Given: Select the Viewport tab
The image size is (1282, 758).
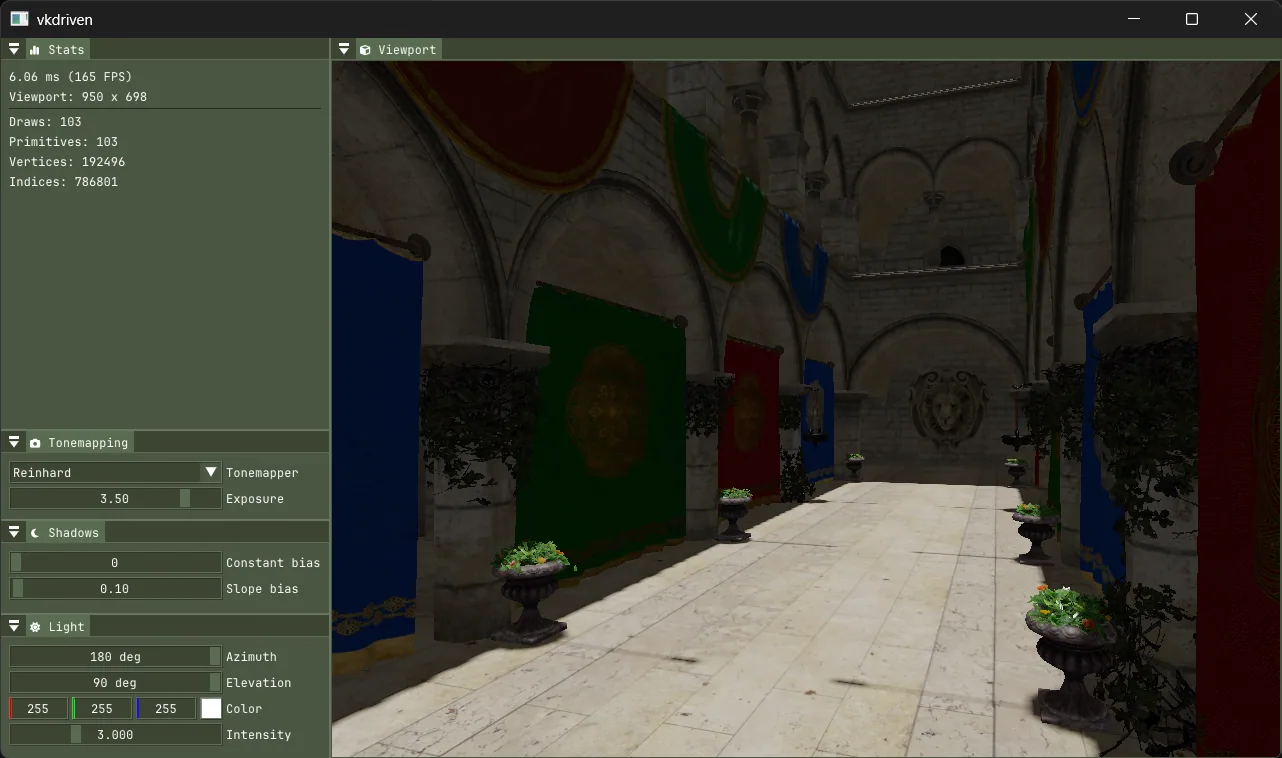Looking at the screenshot, I should pyautogui.click(x=398, y=49).
